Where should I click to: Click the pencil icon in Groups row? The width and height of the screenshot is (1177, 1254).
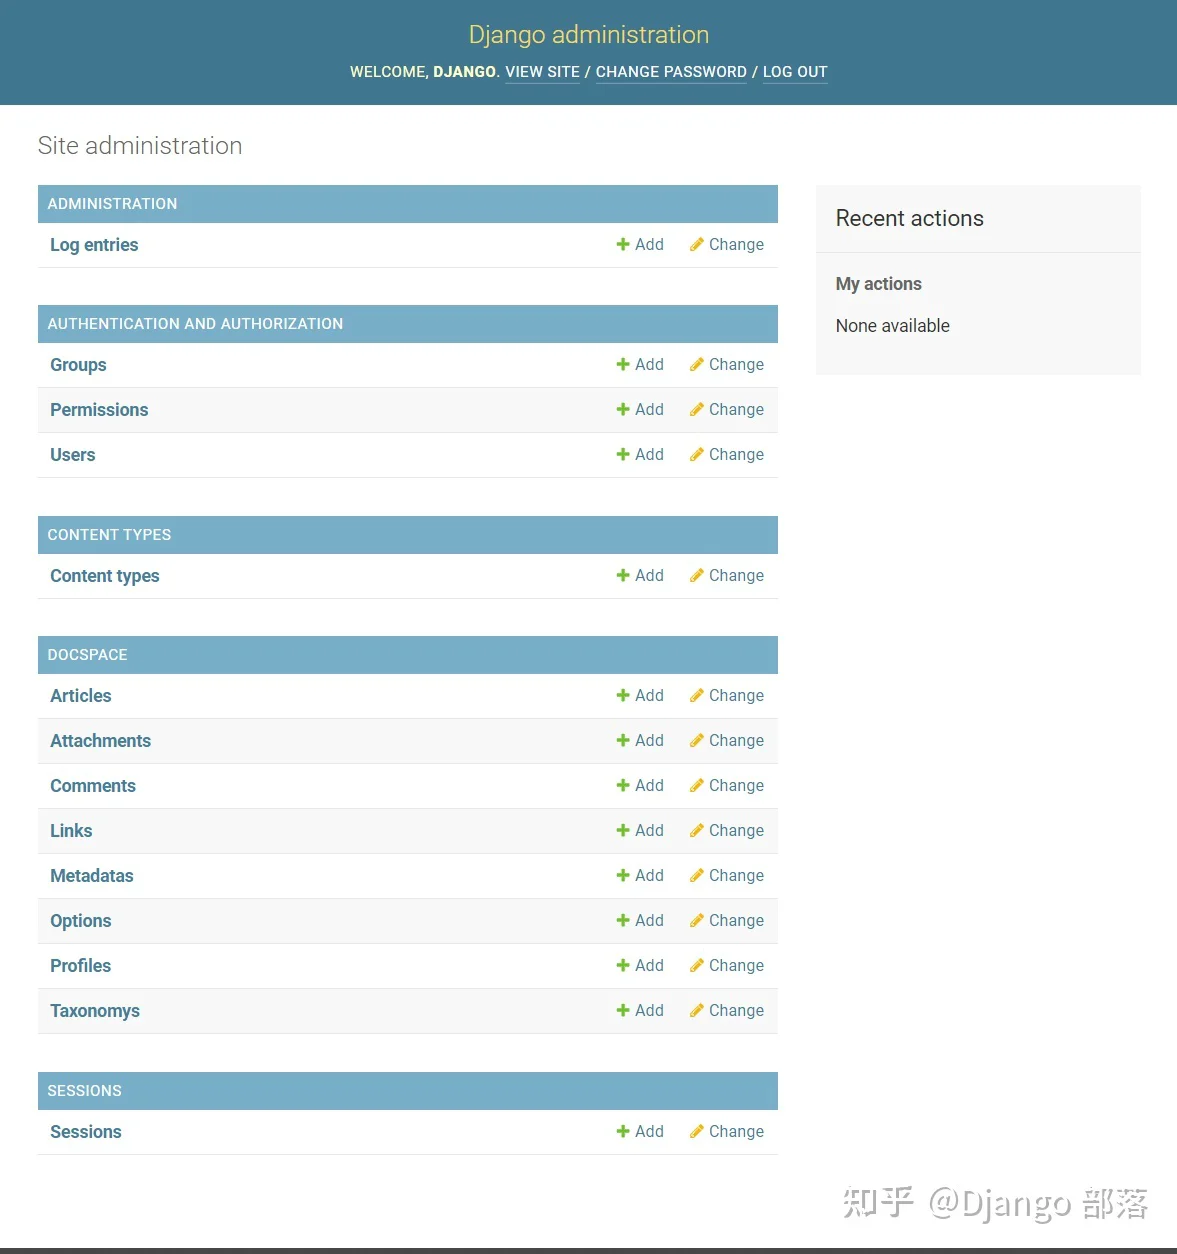point(696,364)
